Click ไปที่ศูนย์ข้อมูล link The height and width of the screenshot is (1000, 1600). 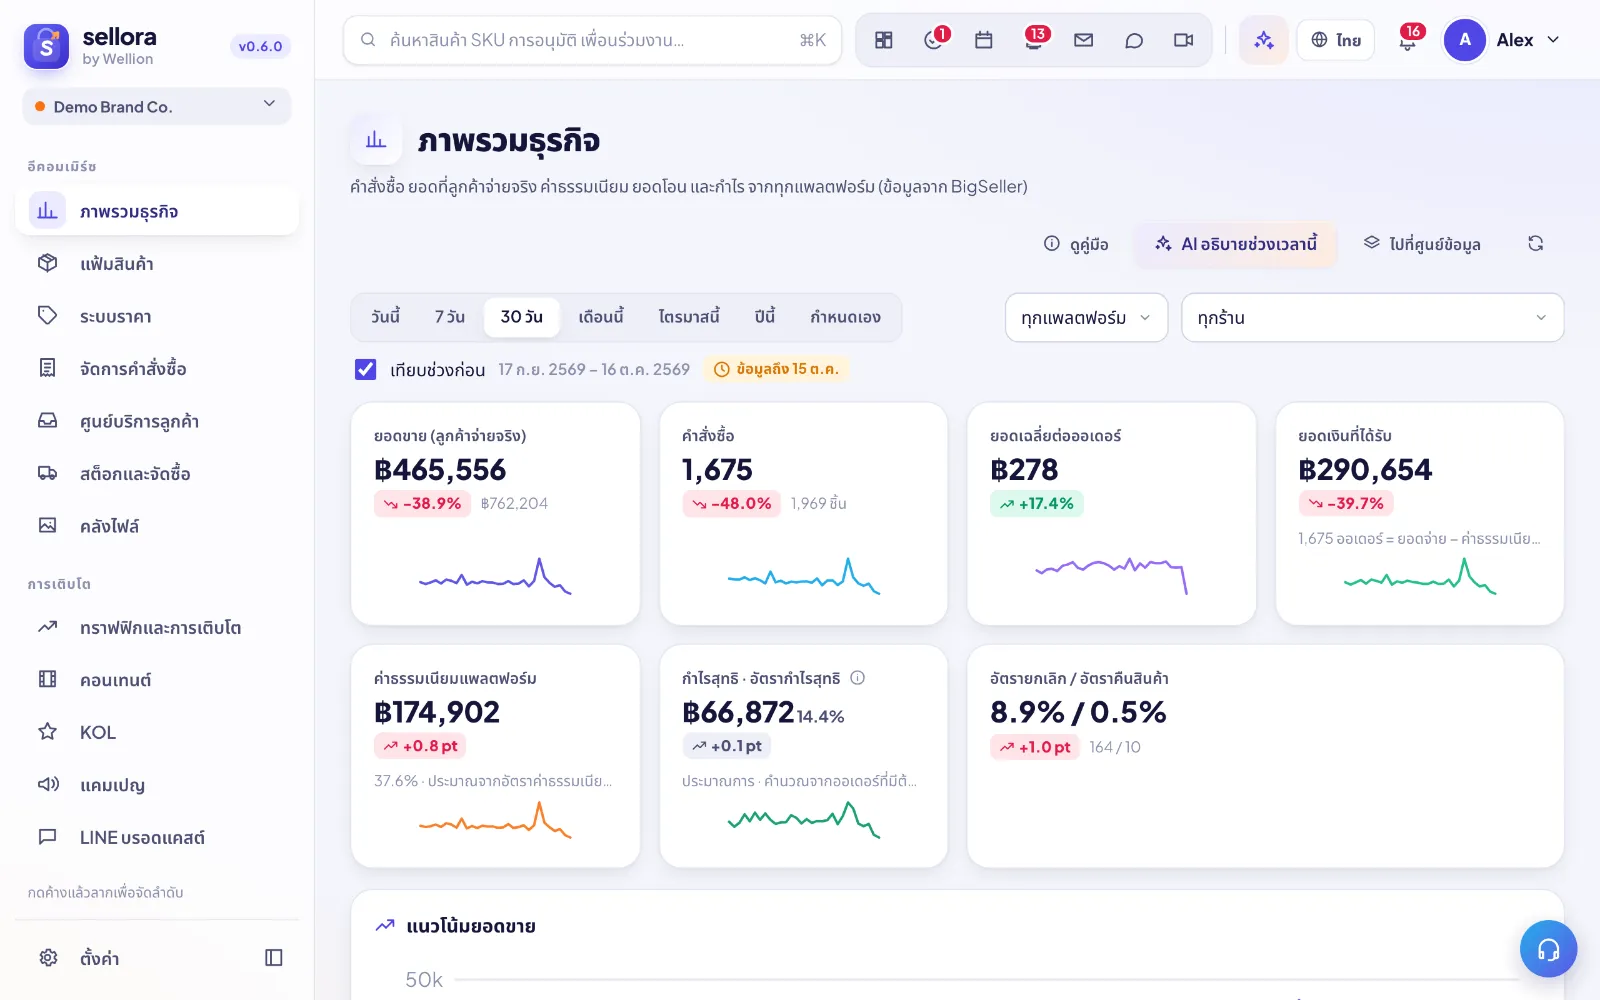pyautogui.click(x=1422, y=244)
